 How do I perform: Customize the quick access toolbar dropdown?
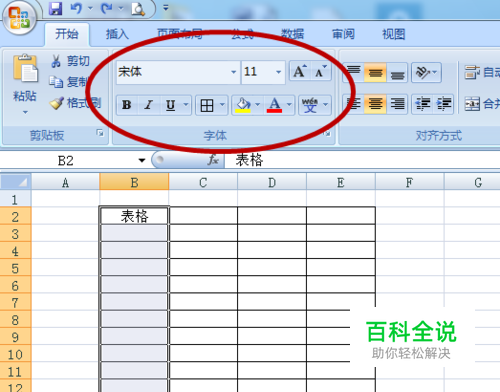click(x=166, y=8)
